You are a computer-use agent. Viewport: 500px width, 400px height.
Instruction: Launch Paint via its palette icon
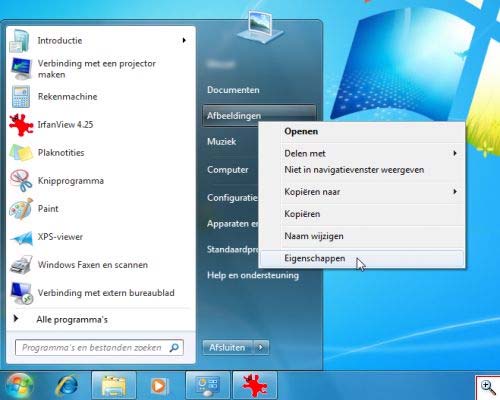(x=21, y=209)
